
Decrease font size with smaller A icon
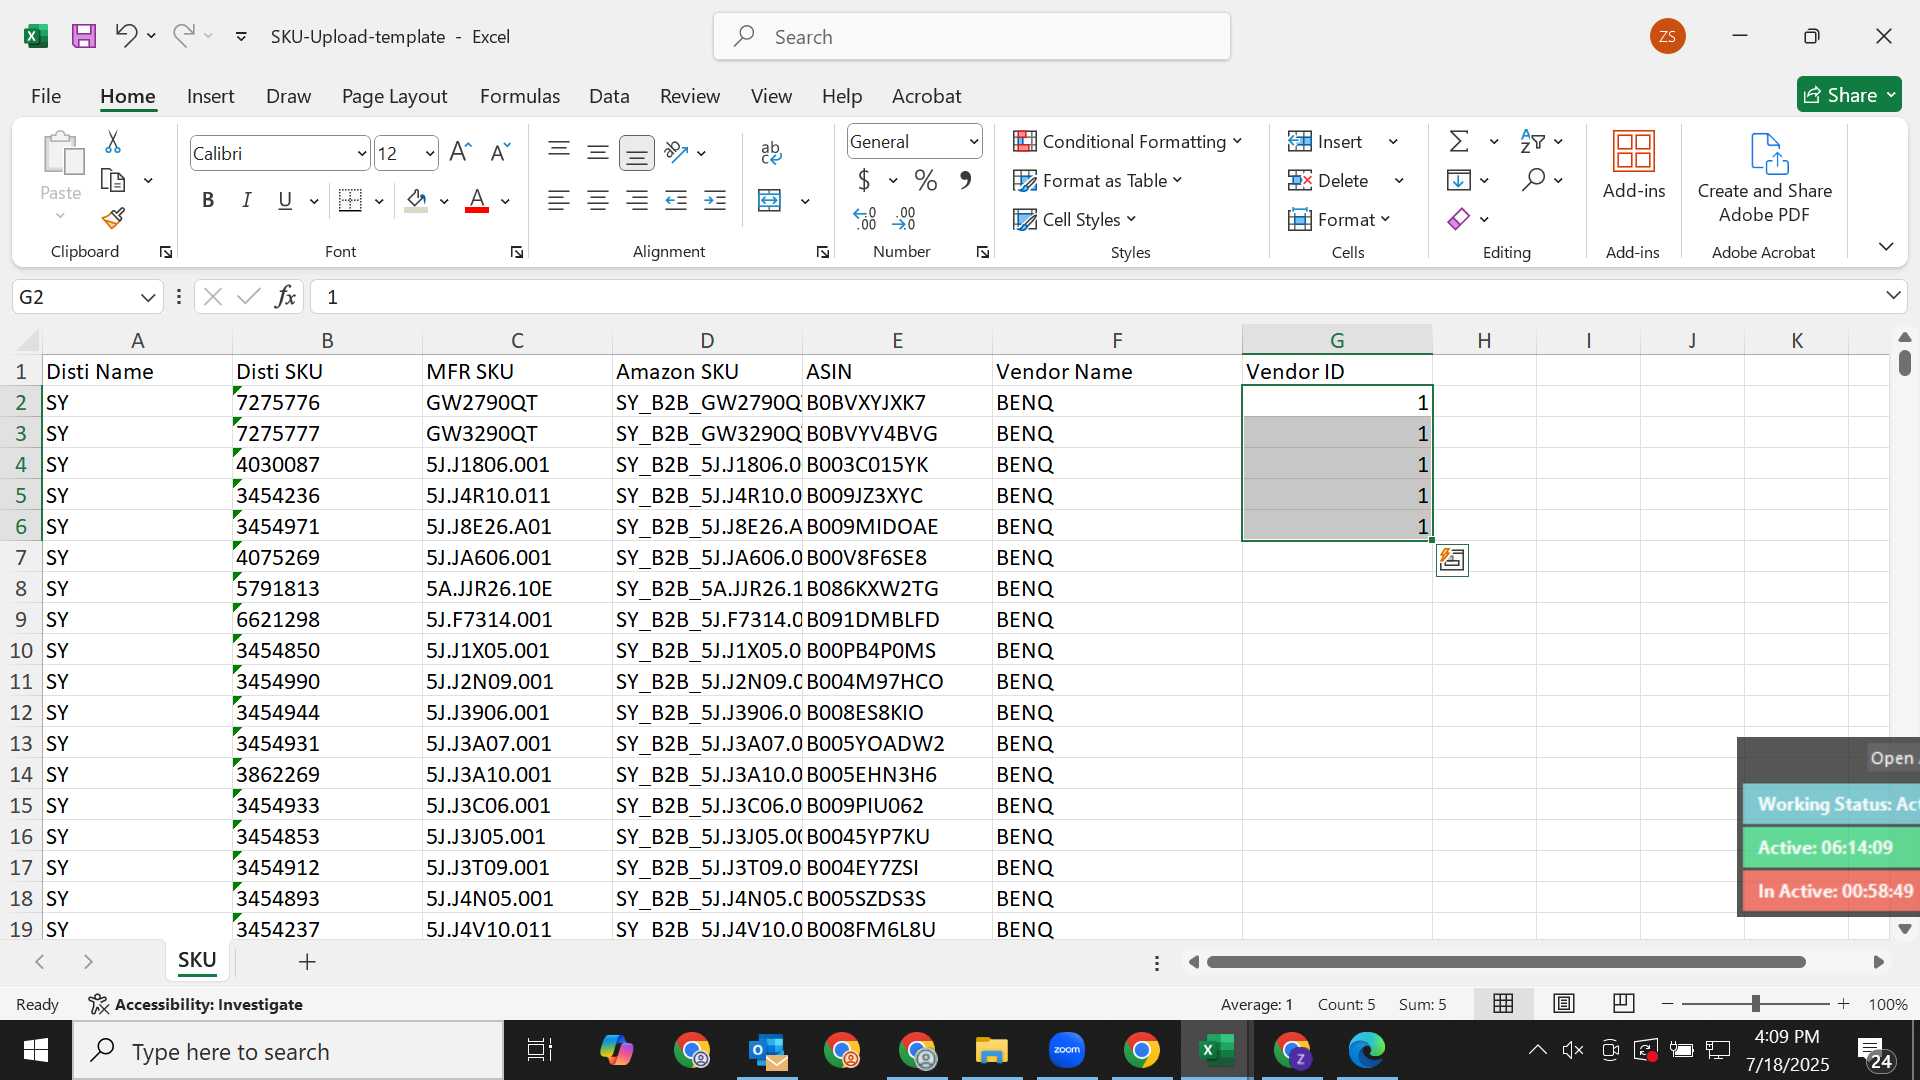tap(500, 153)
